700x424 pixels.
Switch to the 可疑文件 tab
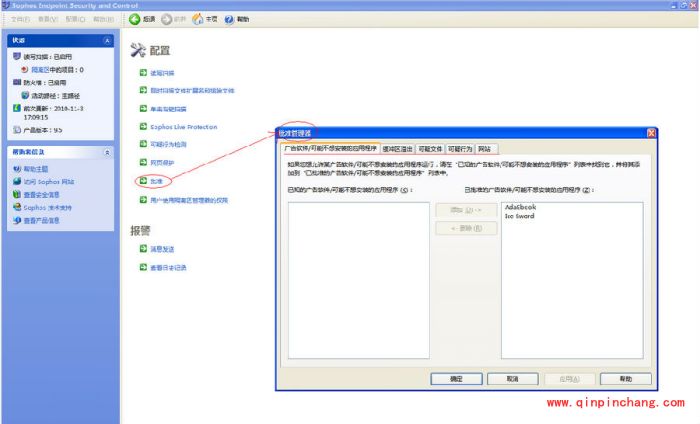[430, 148]
